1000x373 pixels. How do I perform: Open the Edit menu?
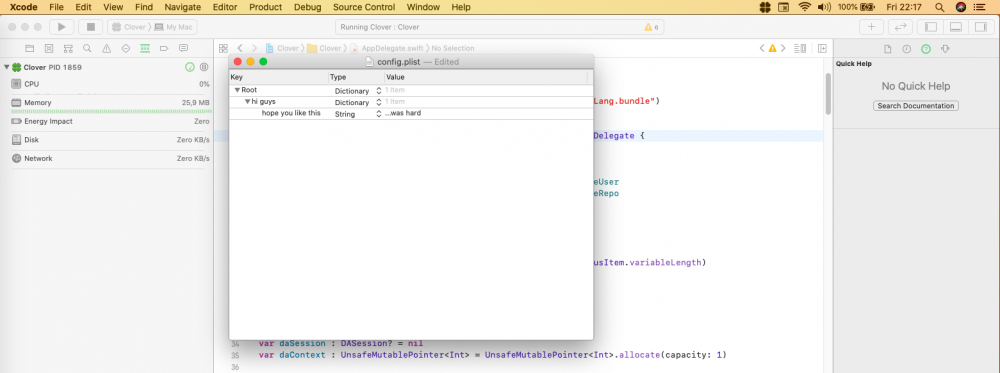click(x=84, y=7)
